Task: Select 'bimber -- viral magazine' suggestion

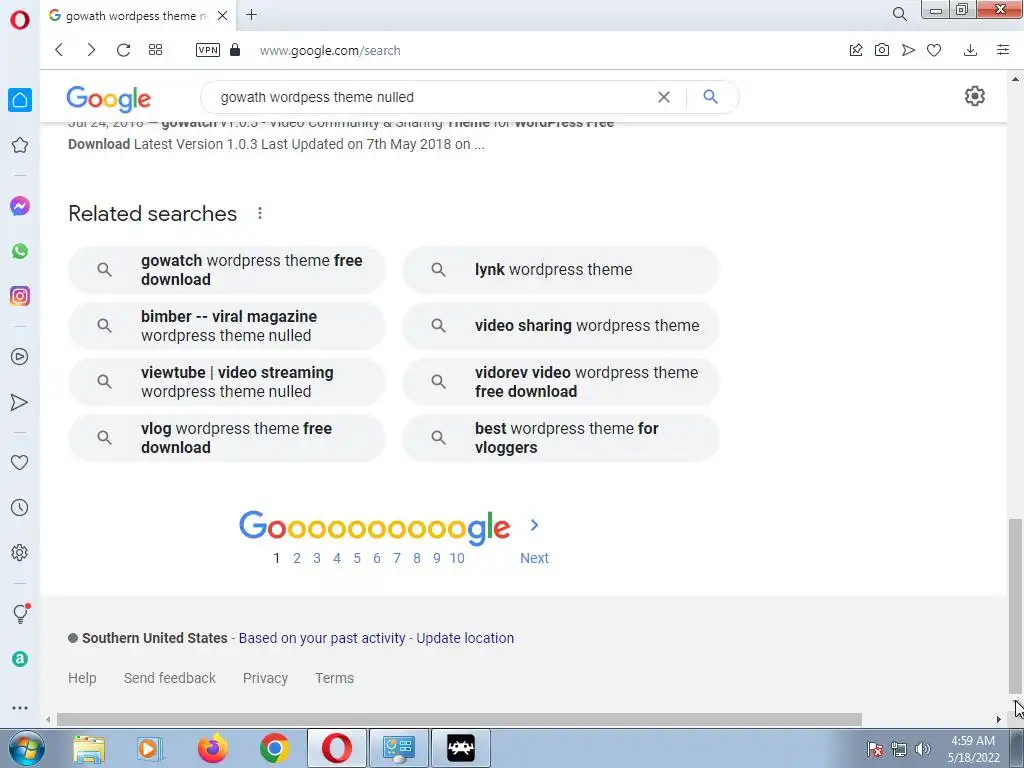Action: click(227, 326)
